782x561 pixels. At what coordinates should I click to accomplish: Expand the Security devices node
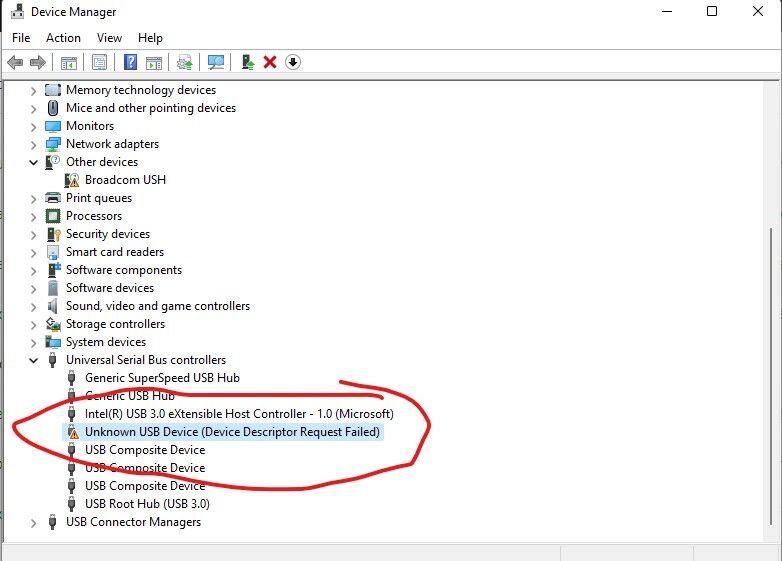(x=33, y=235)
